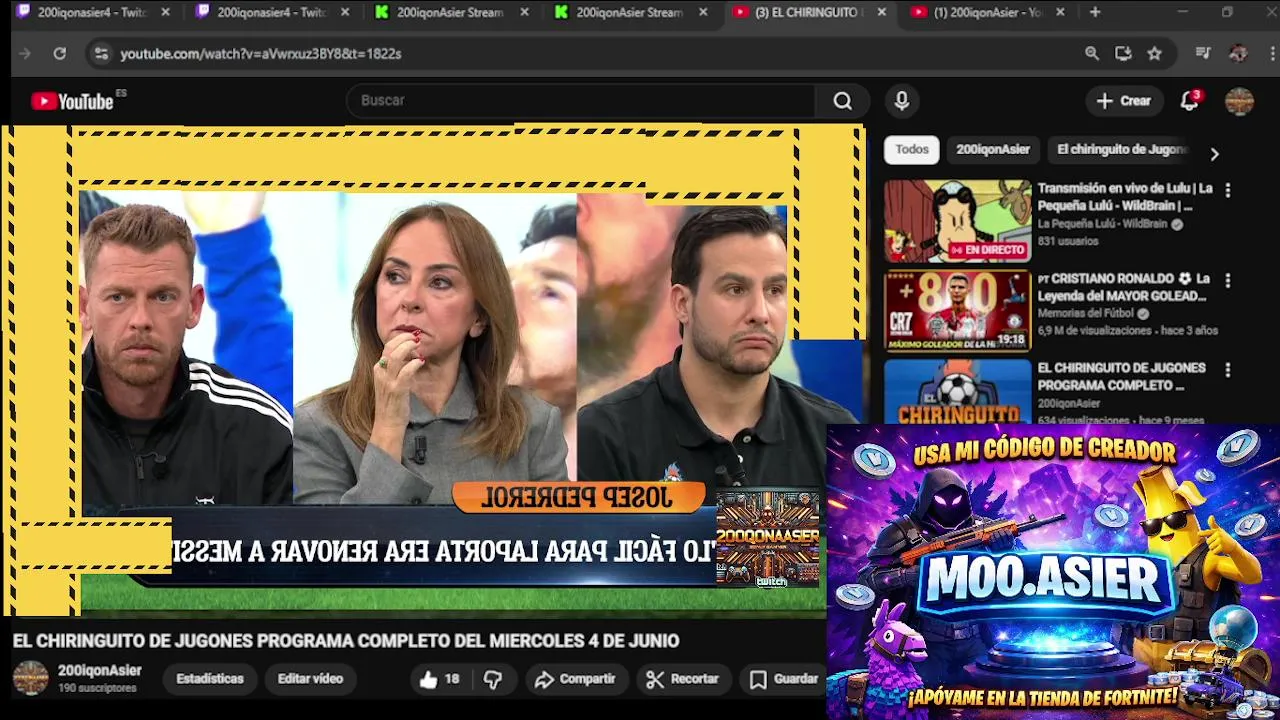Open CRISTIANO RONALDO La Leyenda video title
Viewport: 1280px width, 720px height.
click(x=1124, y=287)
